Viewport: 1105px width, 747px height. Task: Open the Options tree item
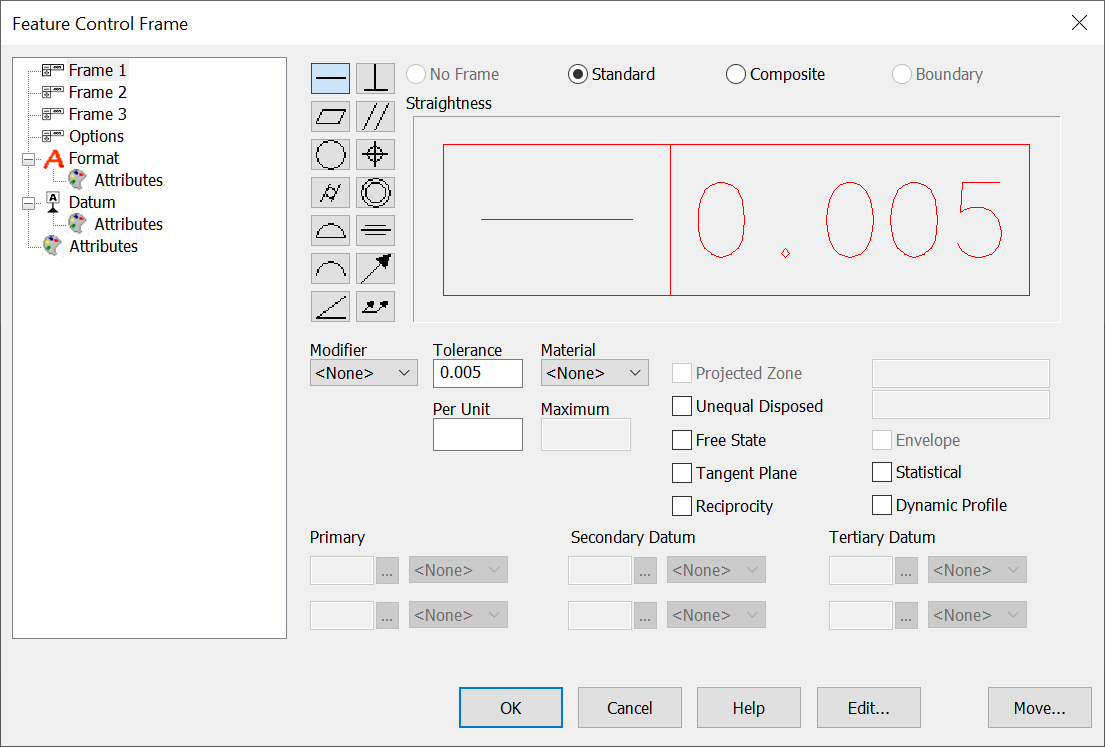(x=96, y=136)
